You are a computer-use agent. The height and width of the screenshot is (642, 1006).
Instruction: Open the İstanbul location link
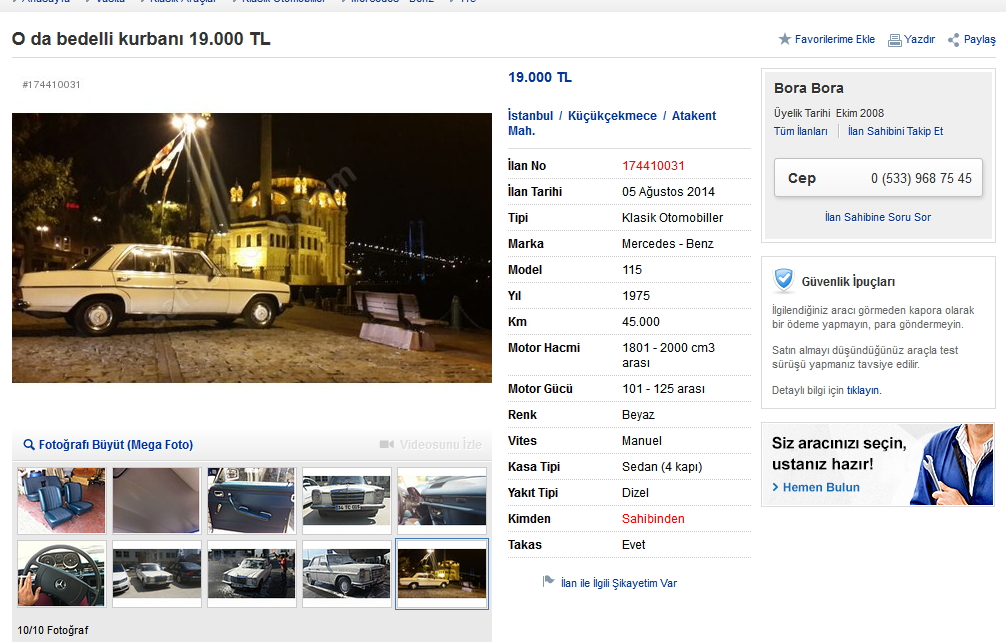[530, 115]
